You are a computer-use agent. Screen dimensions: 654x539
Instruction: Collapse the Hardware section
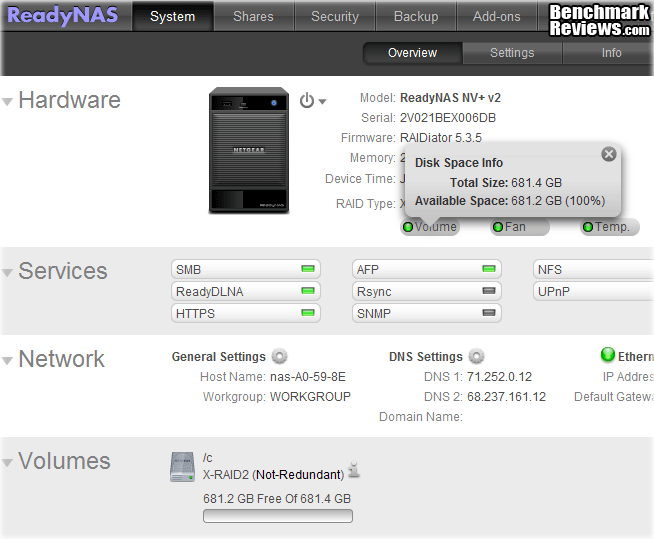7,101
